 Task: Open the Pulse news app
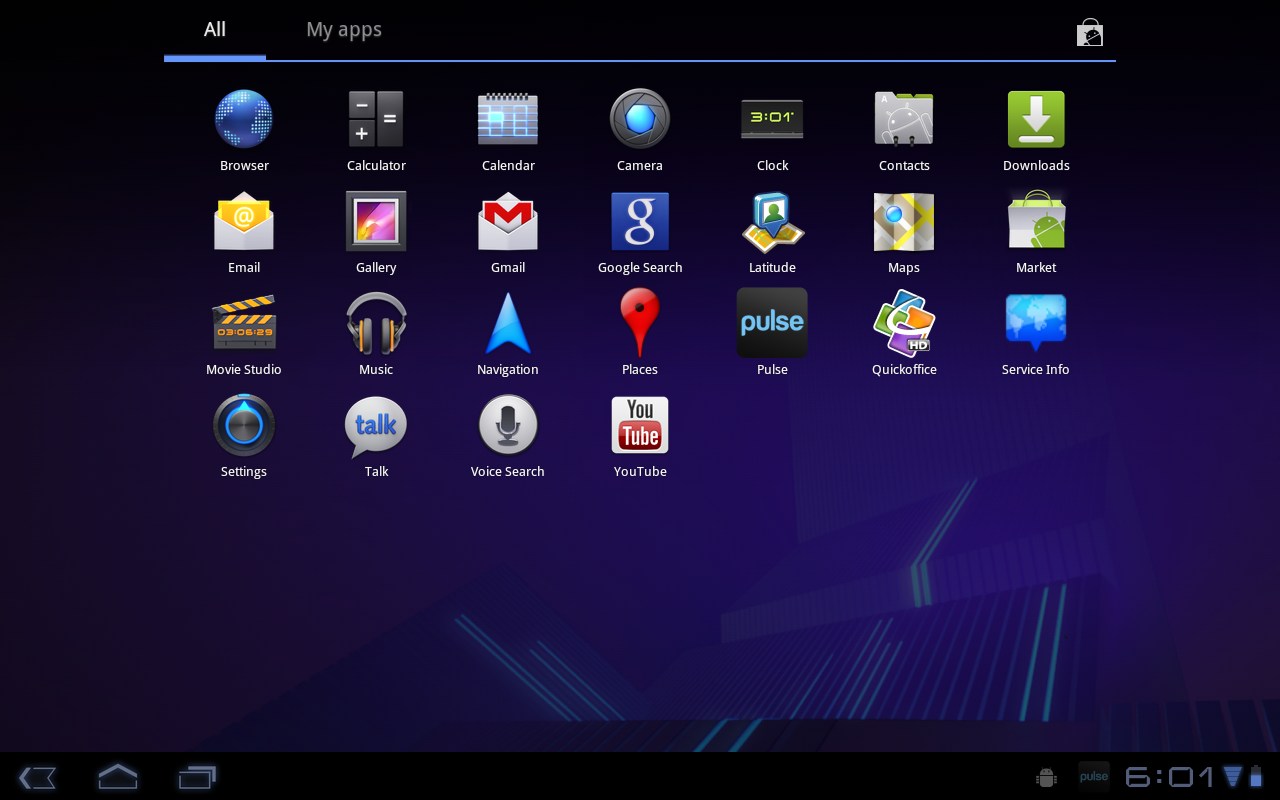[772, 324]
